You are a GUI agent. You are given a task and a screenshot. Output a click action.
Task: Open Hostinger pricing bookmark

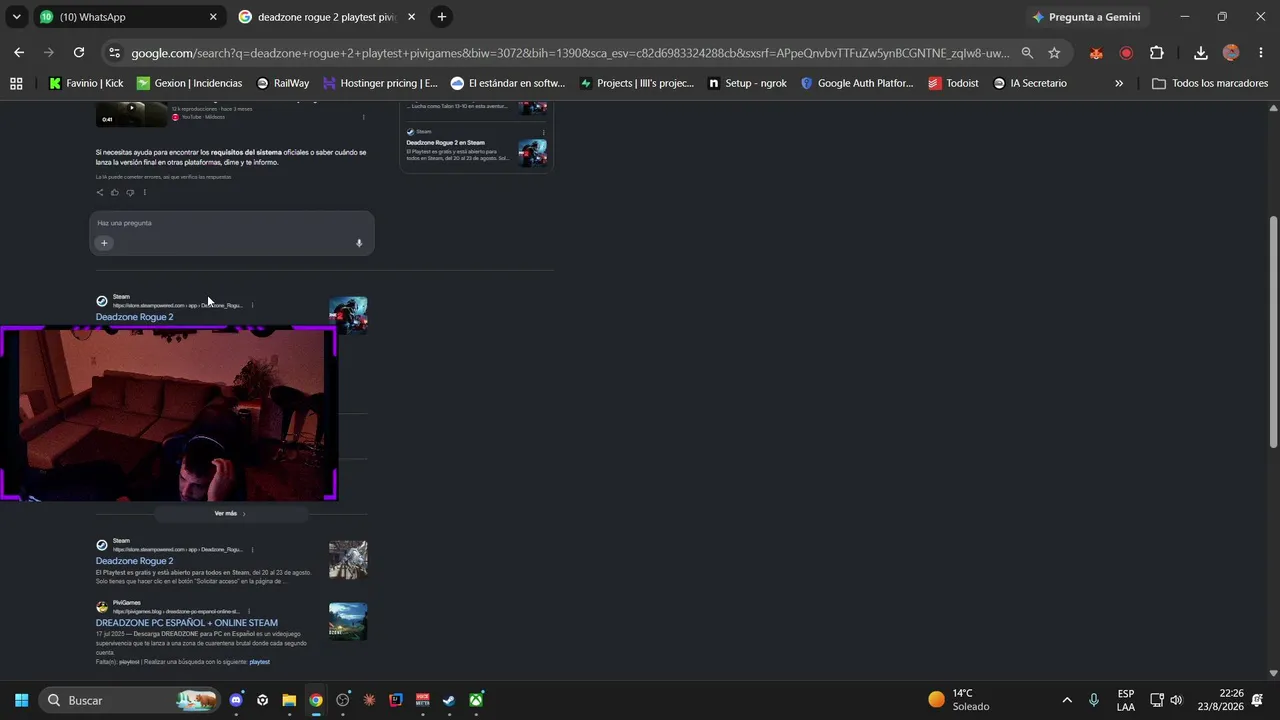[x=381, y=83]
